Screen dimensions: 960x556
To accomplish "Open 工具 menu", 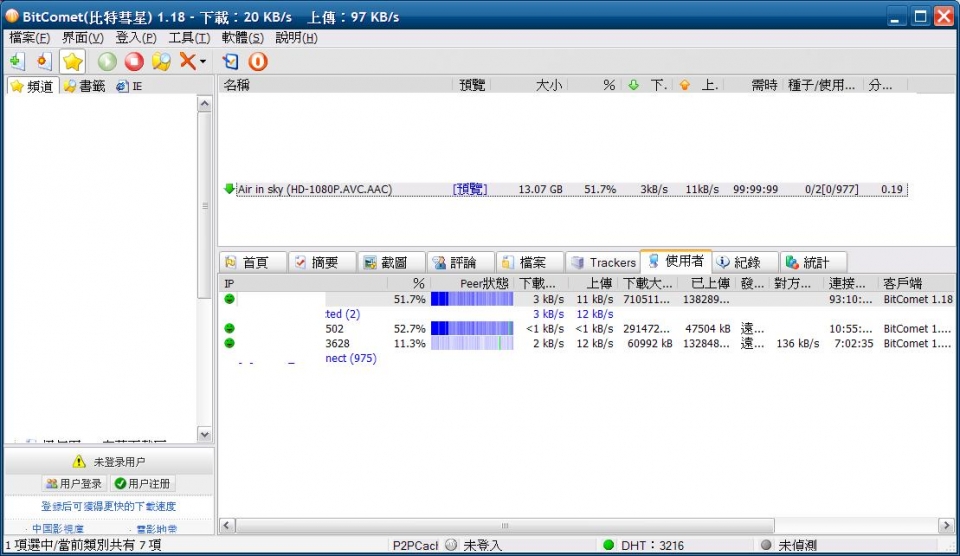I will tap(189, 38).
